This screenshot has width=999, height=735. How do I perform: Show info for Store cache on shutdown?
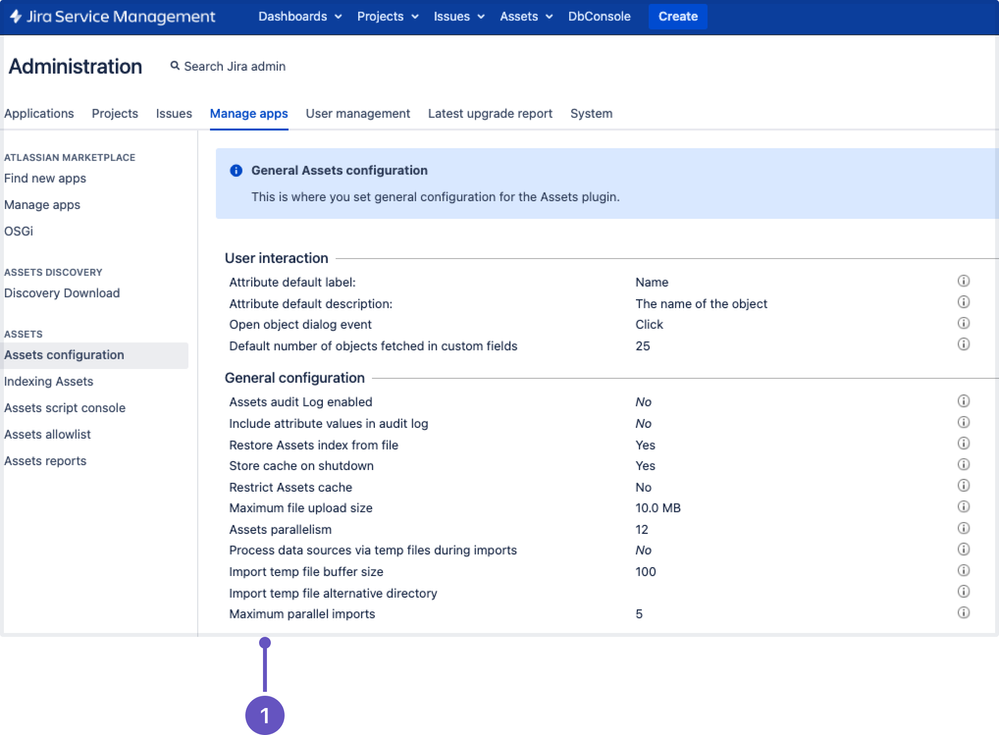963,464
